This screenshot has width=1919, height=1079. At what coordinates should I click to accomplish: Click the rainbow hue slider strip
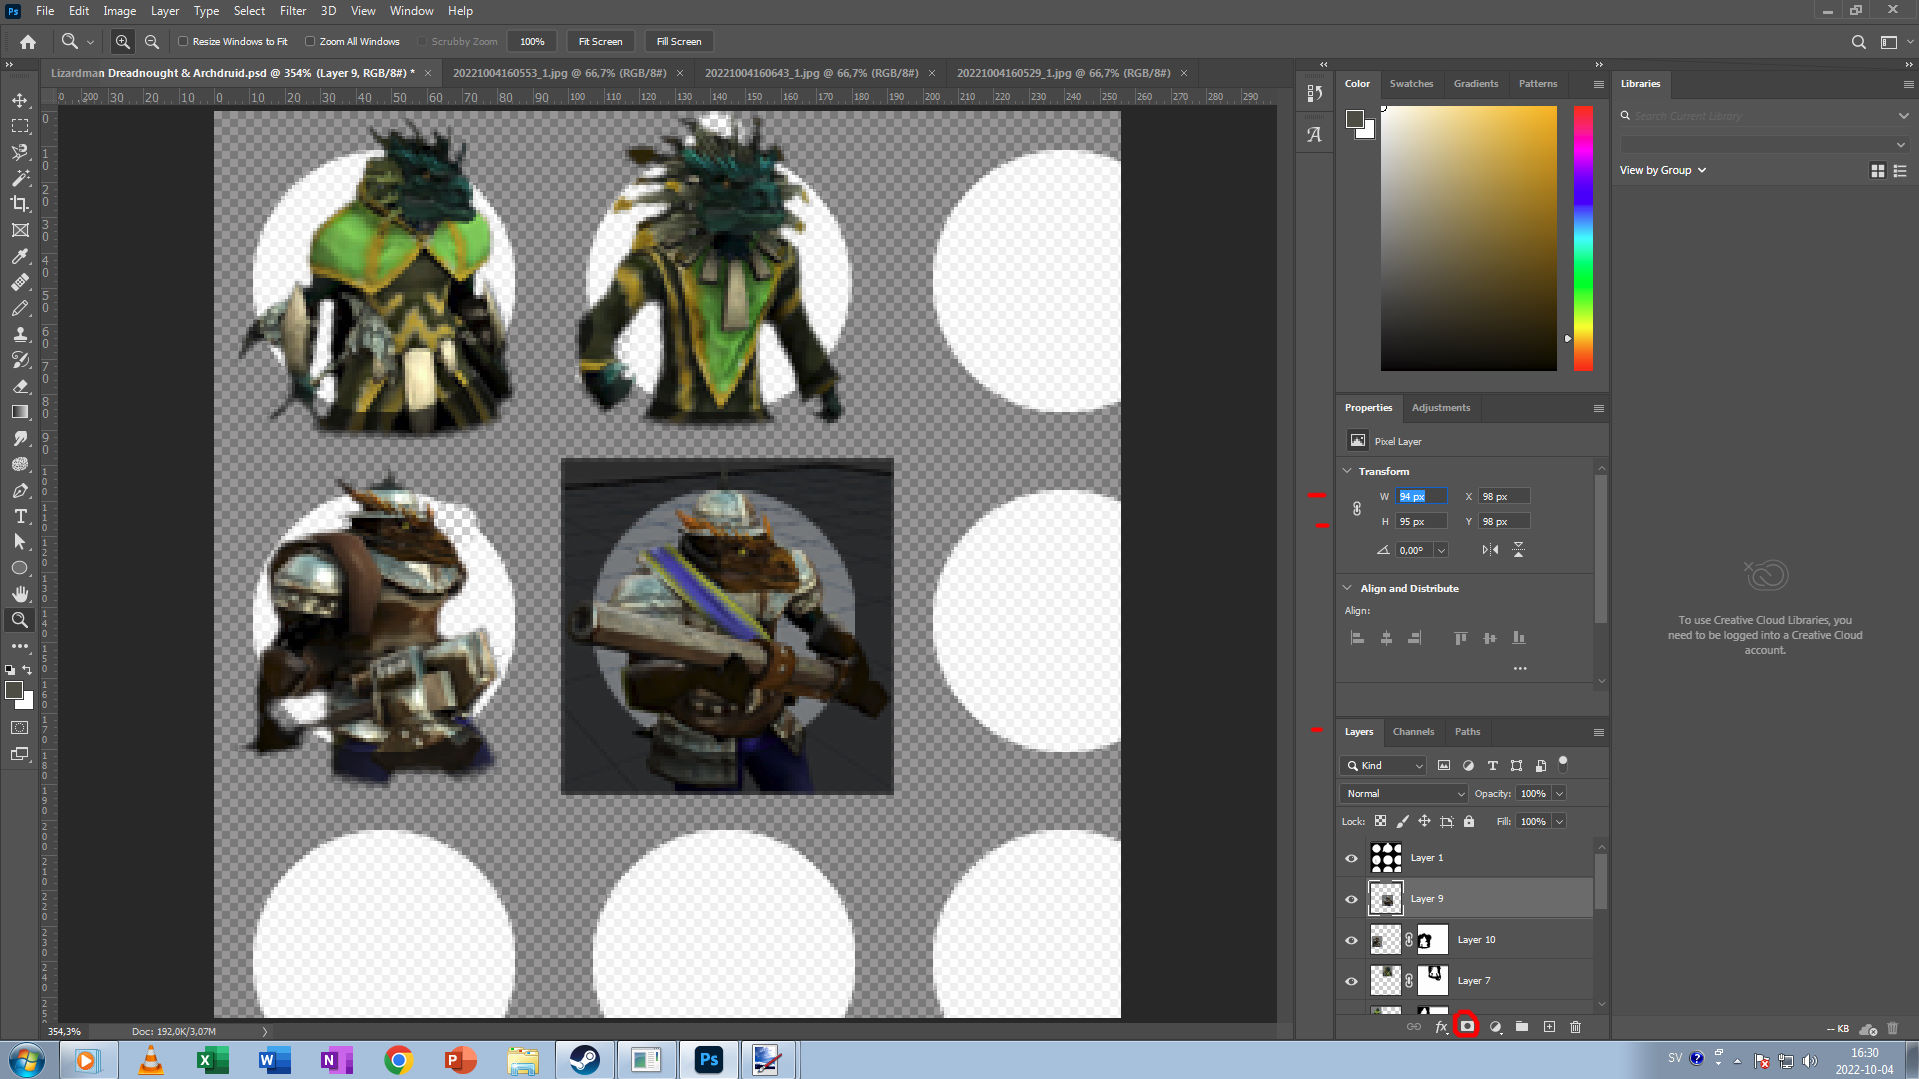[1583, 238]
